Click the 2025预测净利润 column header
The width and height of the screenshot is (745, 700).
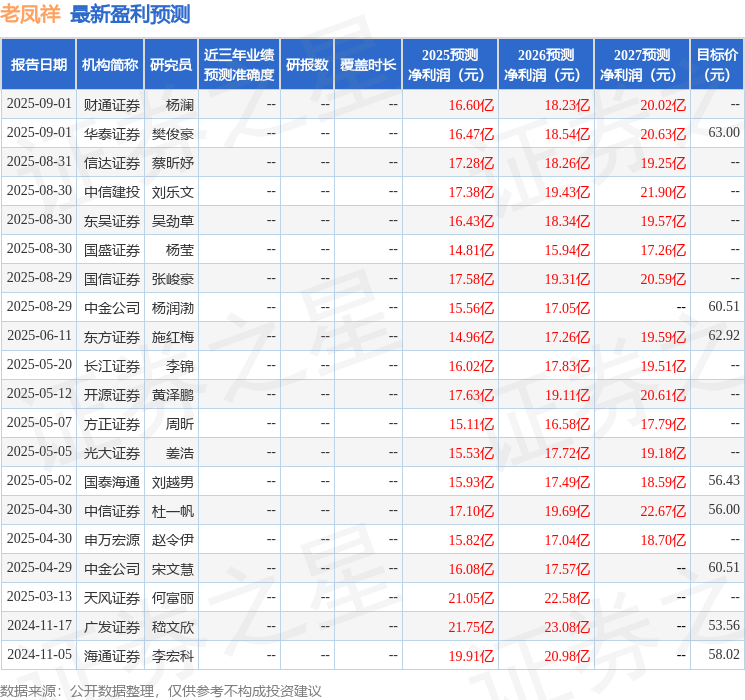449,65
